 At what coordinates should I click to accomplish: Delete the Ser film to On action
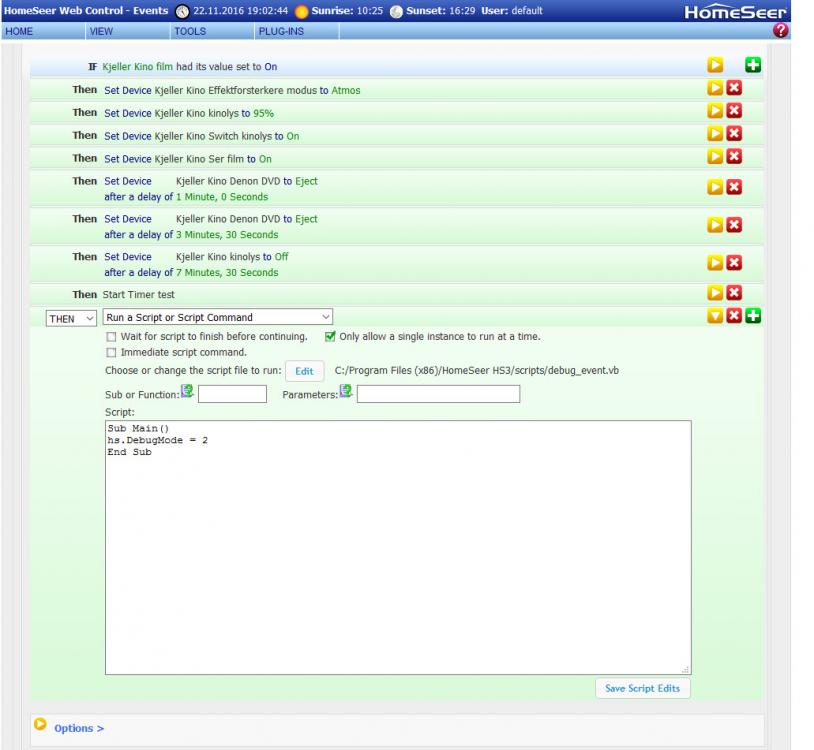click(734, 156)
